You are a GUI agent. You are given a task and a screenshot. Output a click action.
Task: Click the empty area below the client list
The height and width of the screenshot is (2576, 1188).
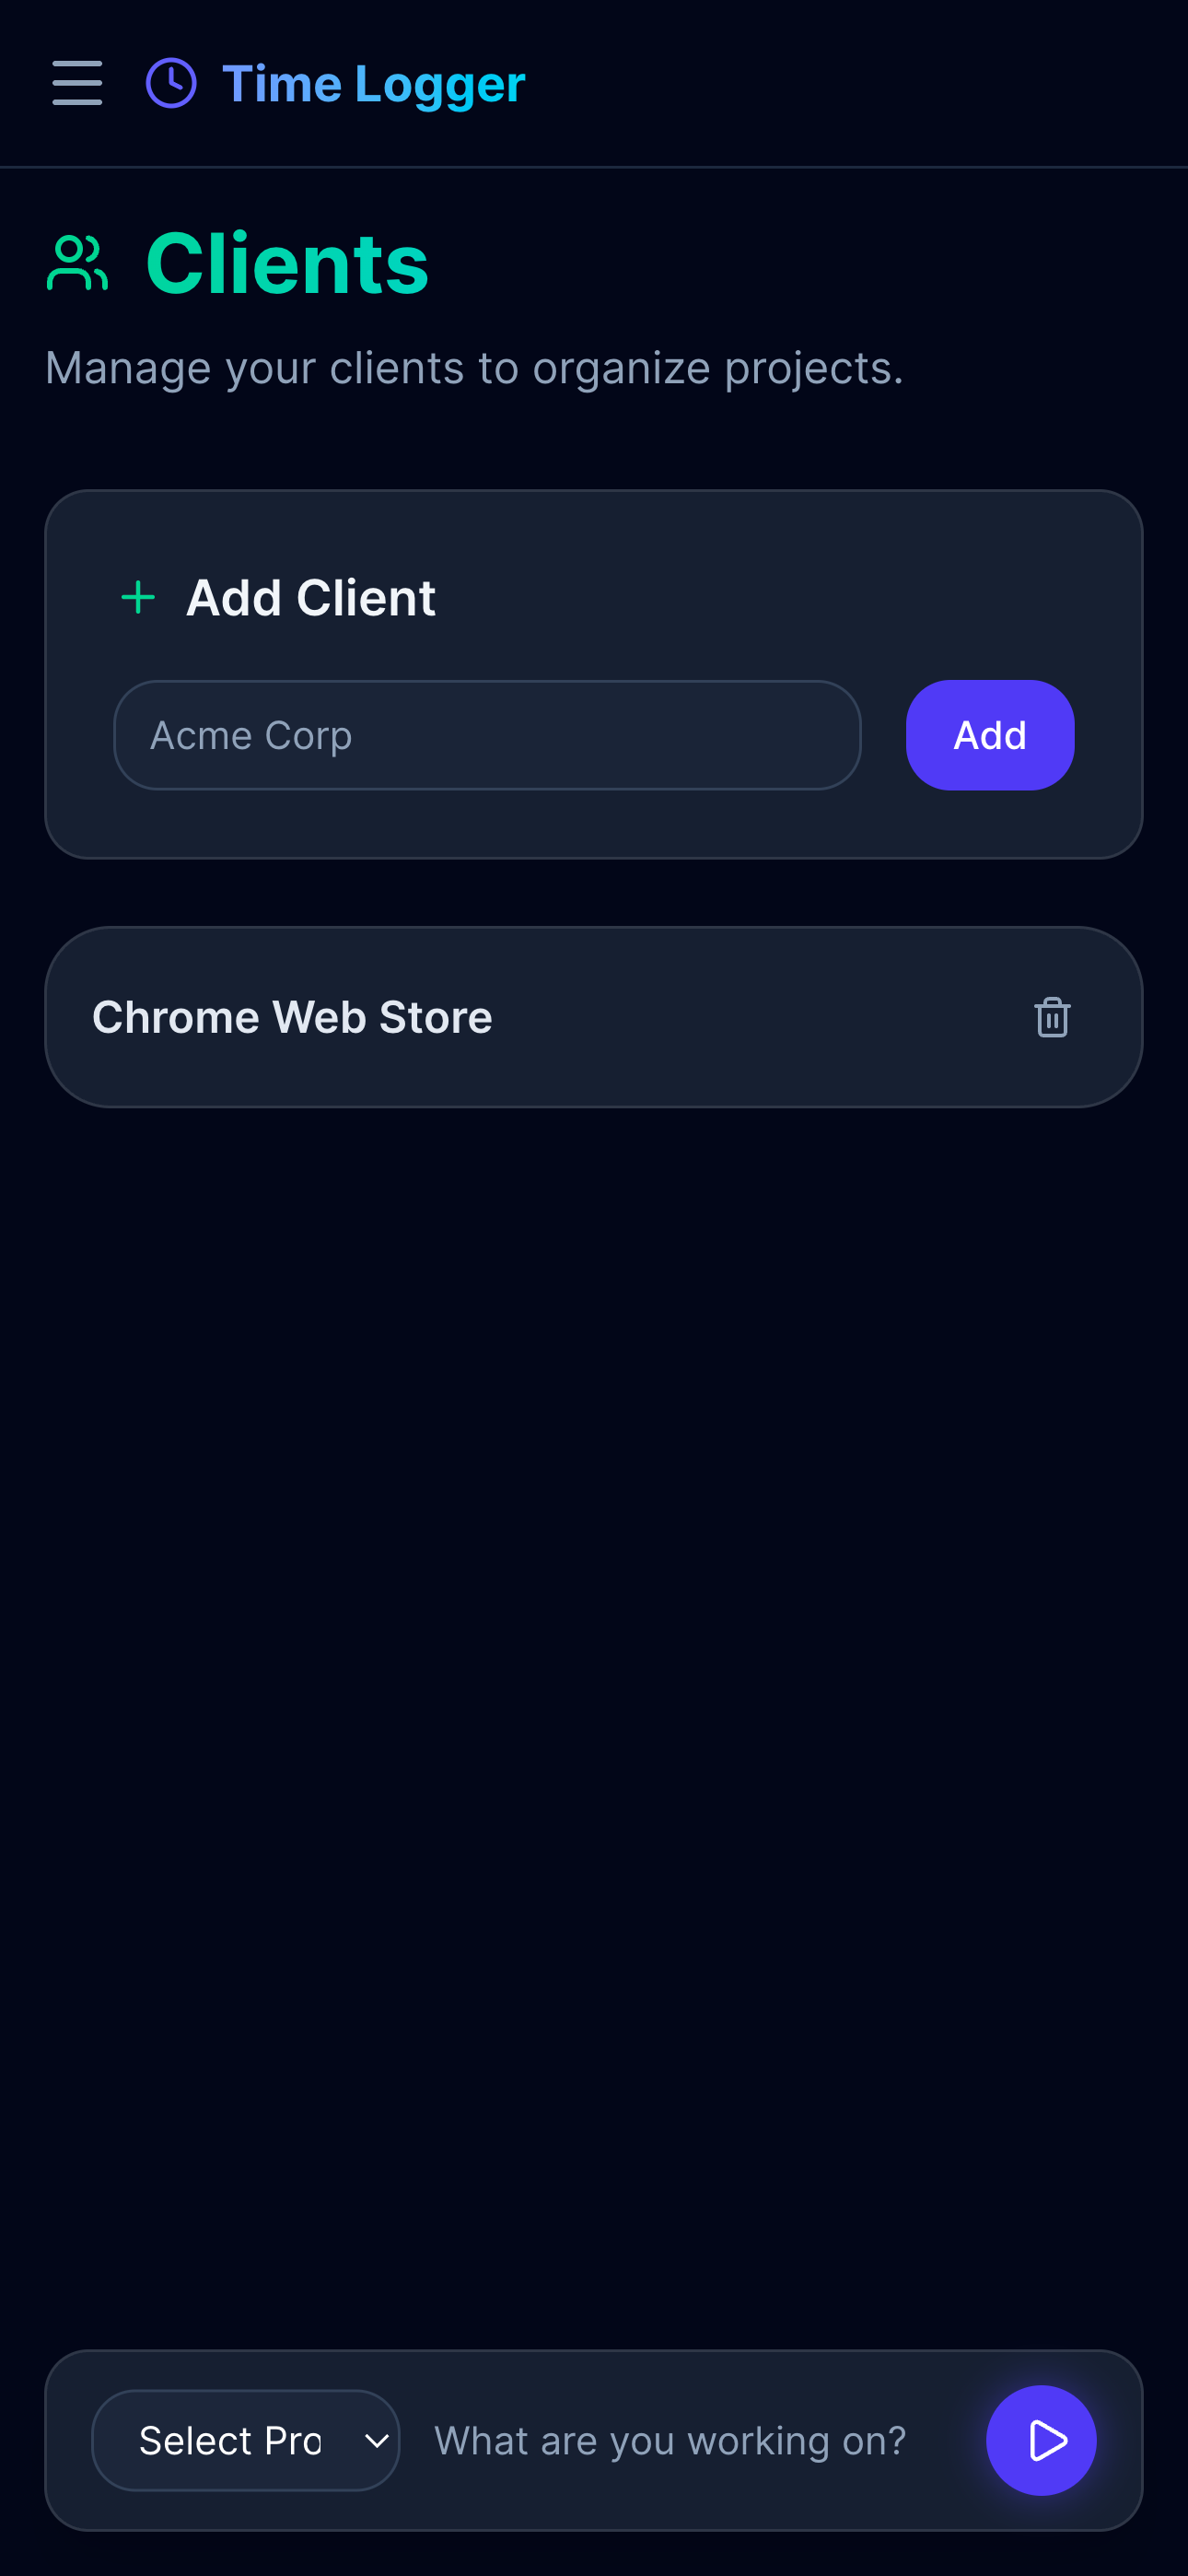(594, 1700)
